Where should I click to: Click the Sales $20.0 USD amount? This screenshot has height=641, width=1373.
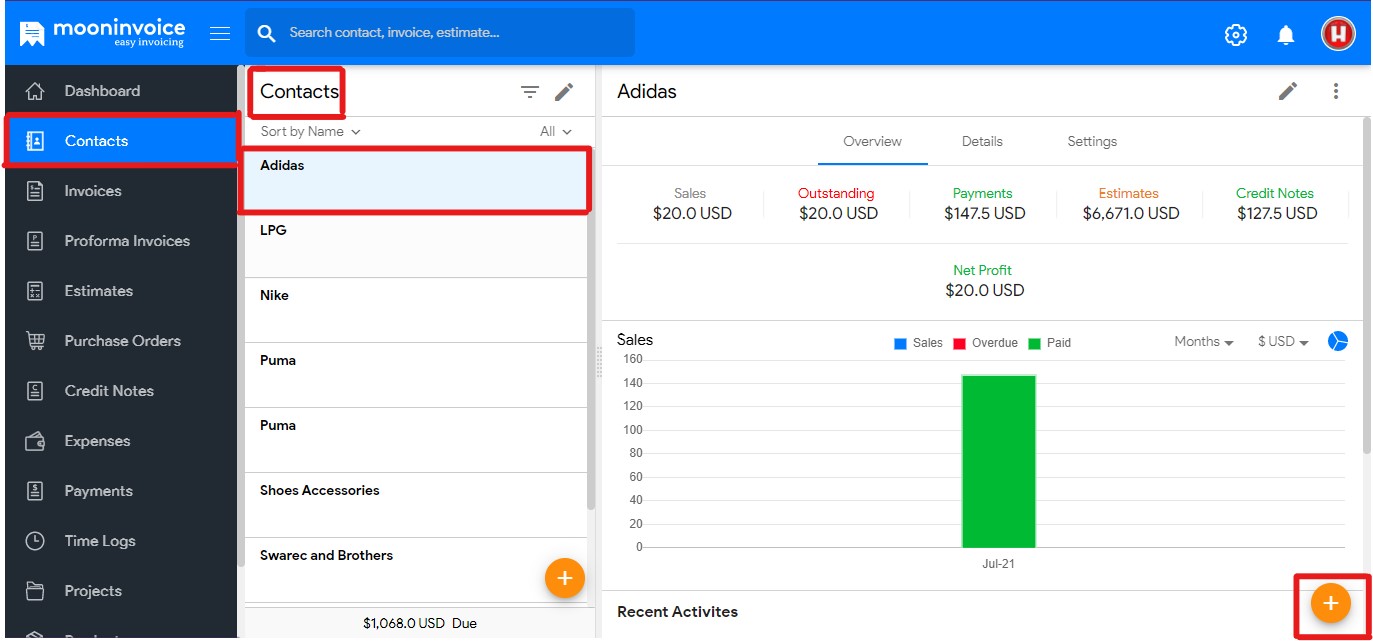(x=692, y=213)
